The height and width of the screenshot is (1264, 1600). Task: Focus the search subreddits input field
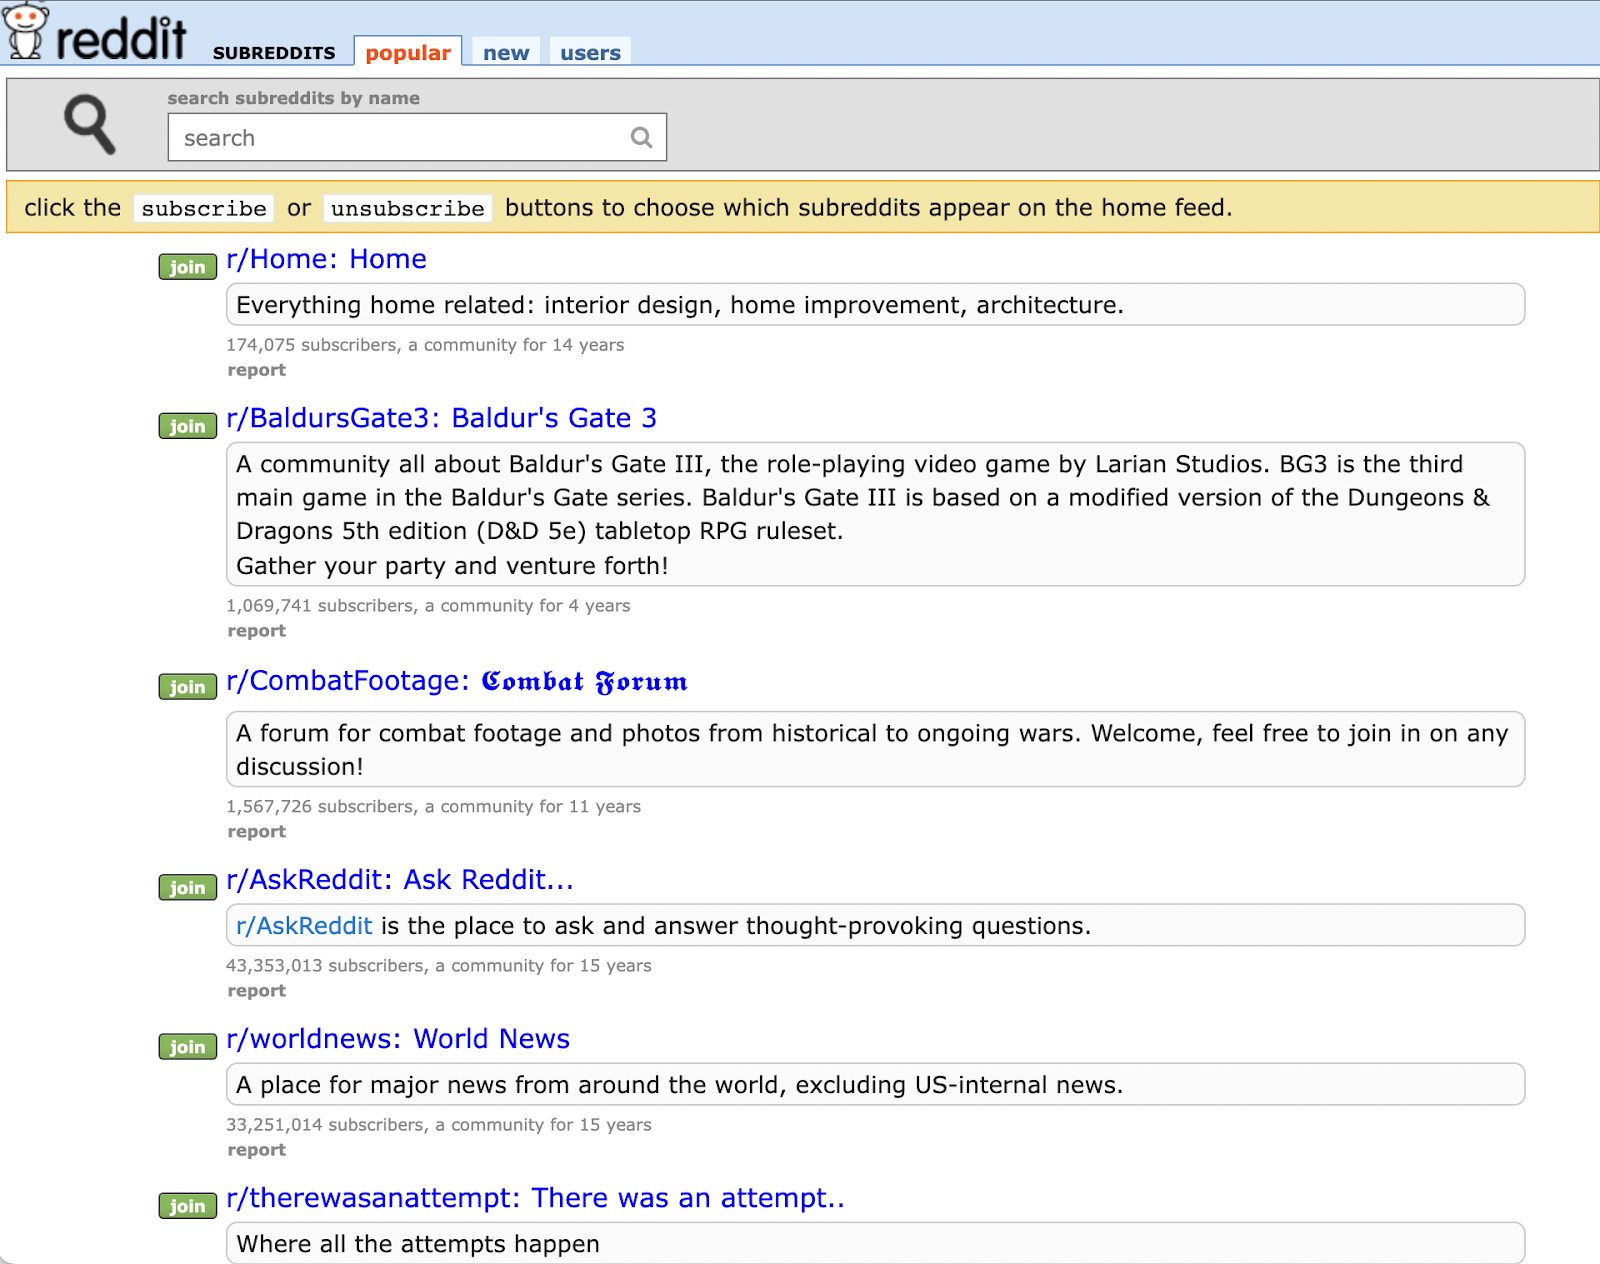417,137
